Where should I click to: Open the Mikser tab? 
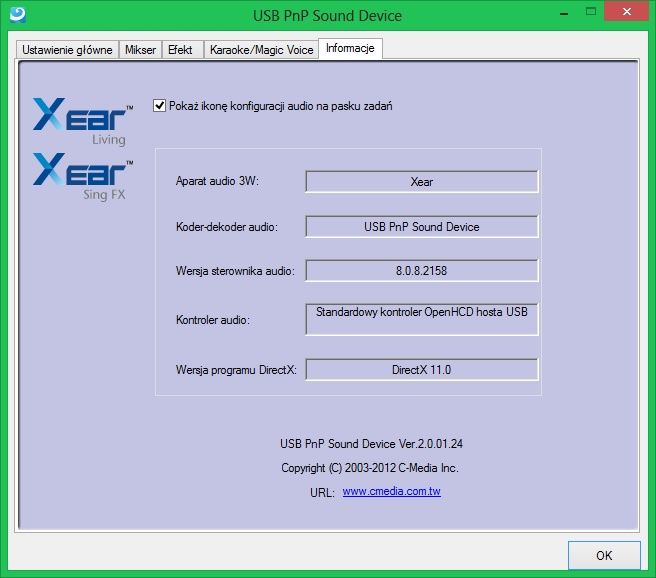(140, 50)
